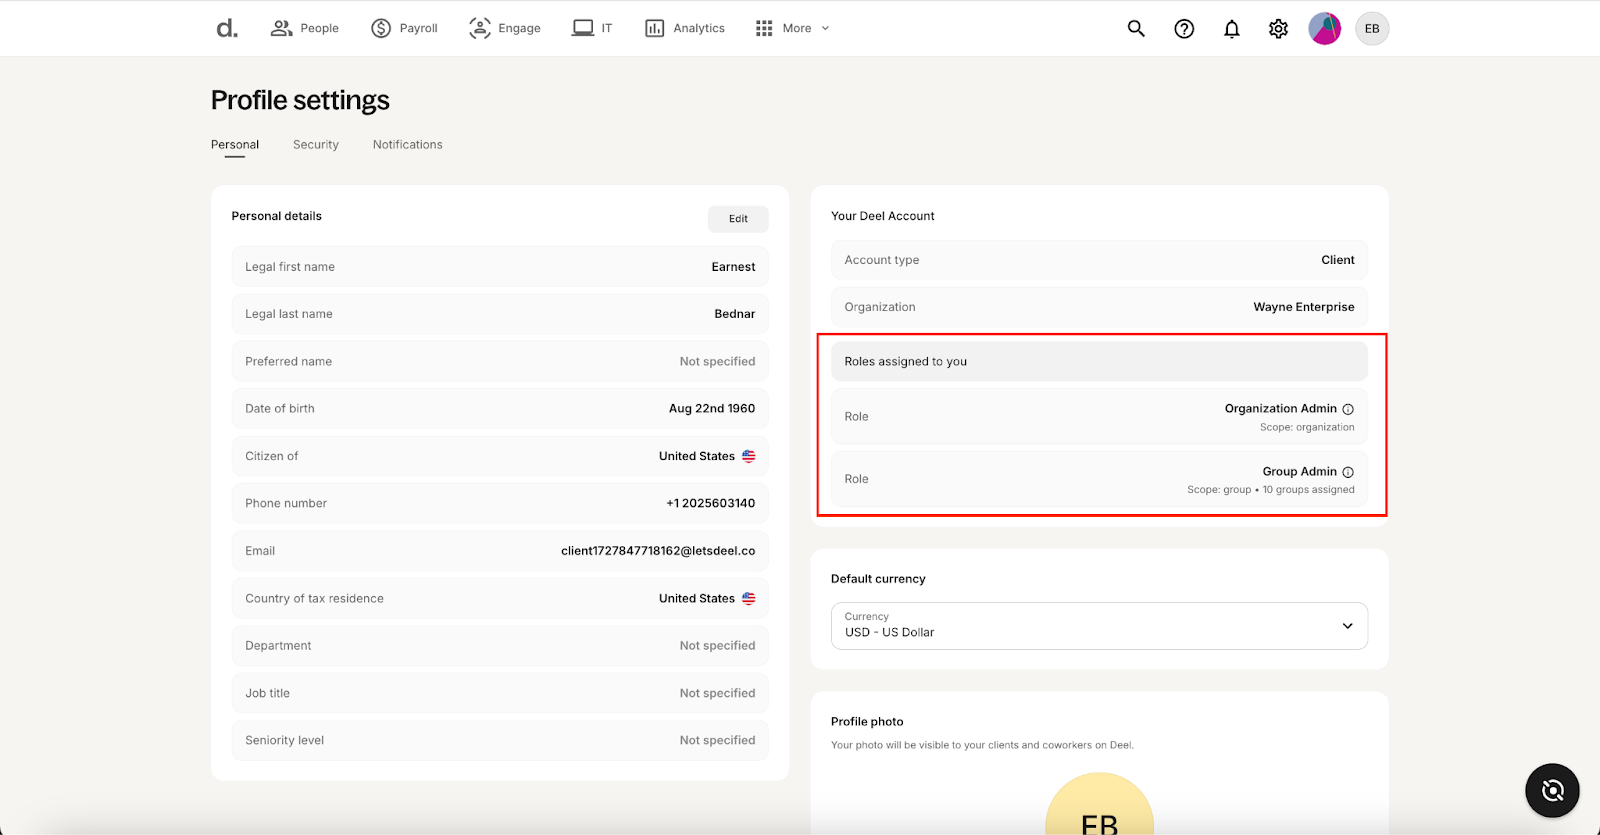Click the Group Admin info icon

1348,472
